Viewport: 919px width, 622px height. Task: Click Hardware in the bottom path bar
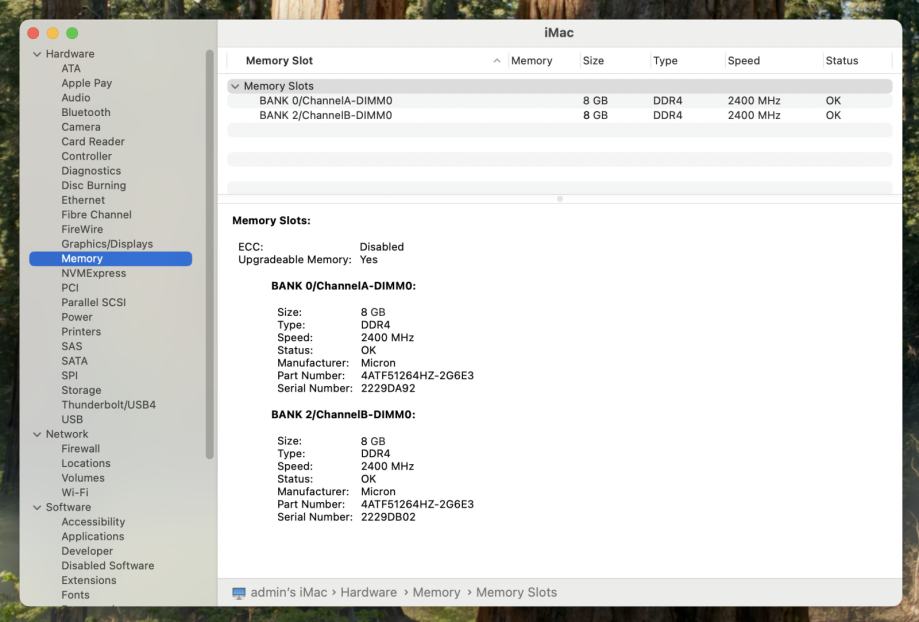pyautogui.click(x=368, y=593)
